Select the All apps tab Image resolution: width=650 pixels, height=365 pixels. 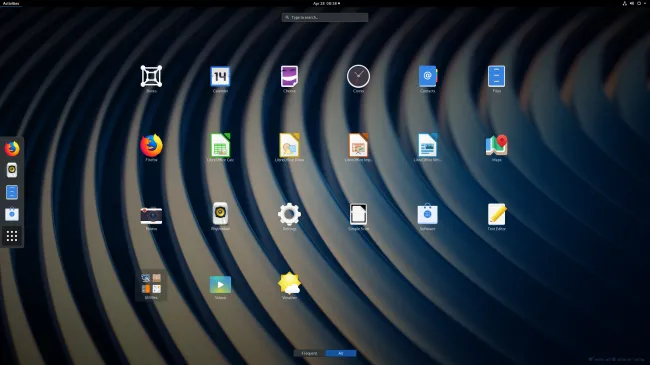(x=341, y=353)
